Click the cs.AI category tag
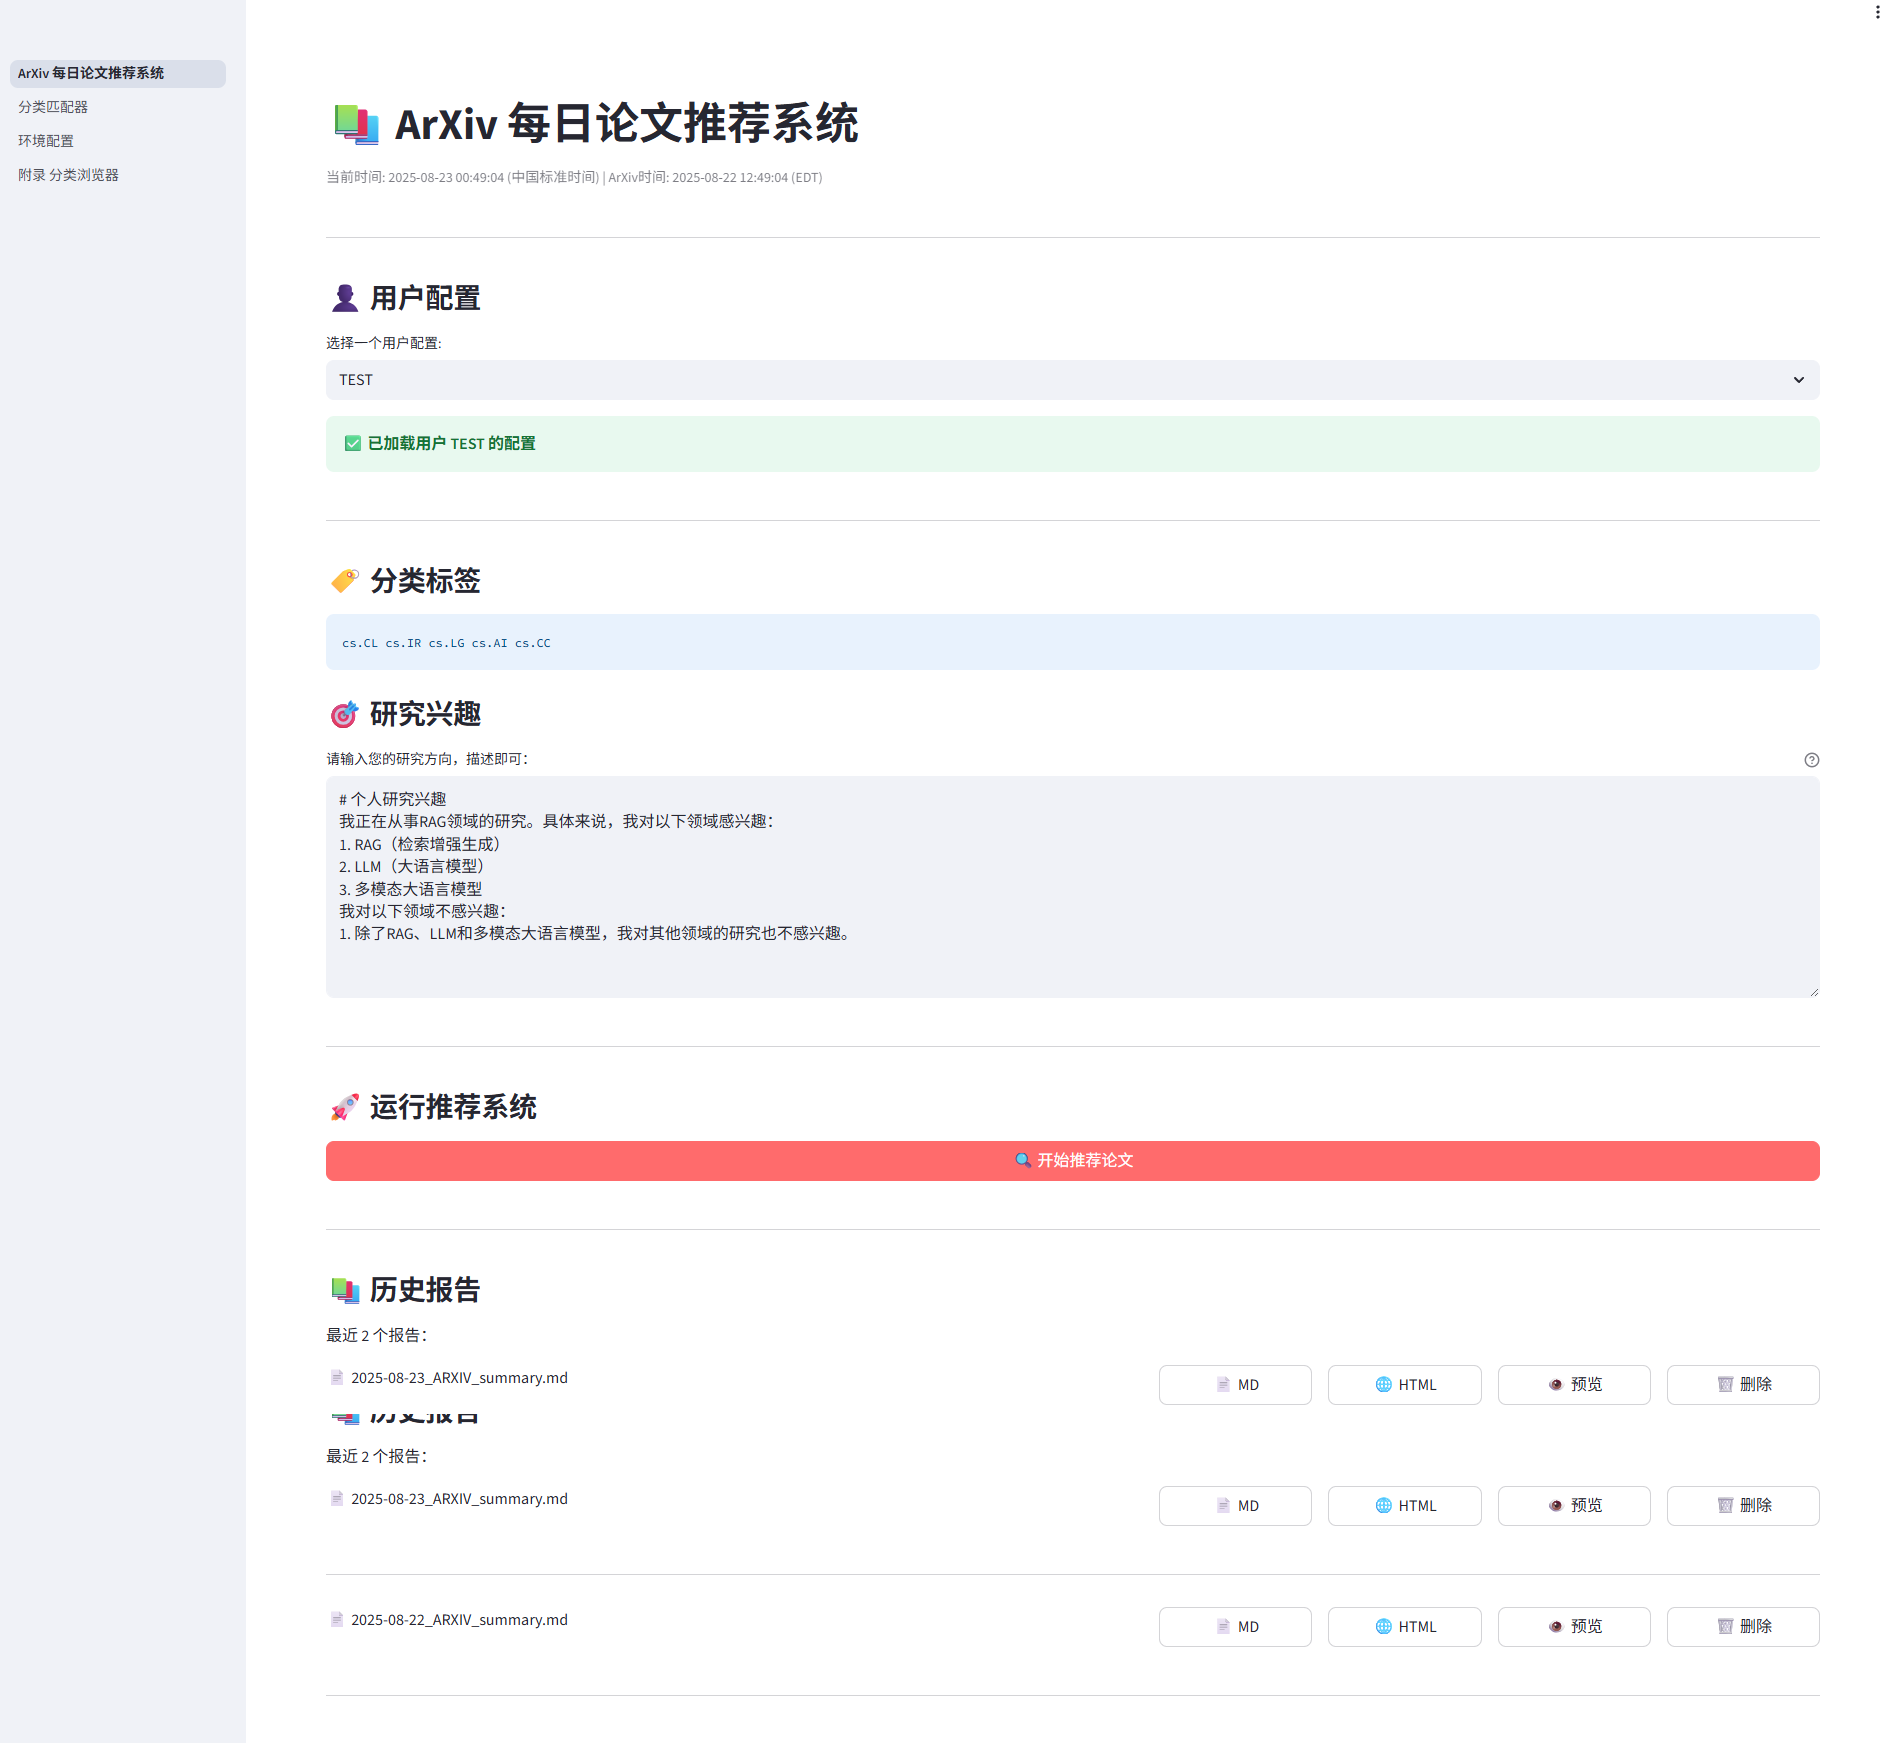This screenshot has height=1743, width=1898. coord(489,643)
